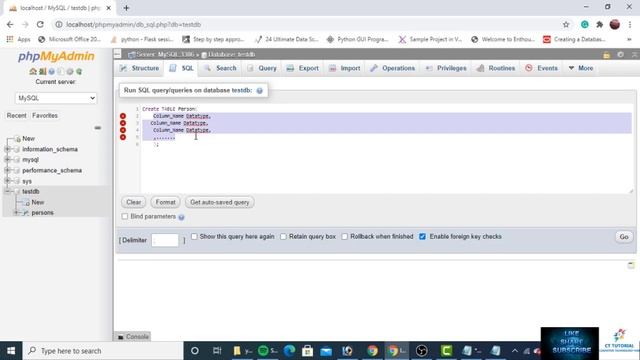Screen dimensions: 640x360
Task: Expand sys database node
Action: pyautogui.click(x=7, y=181)
